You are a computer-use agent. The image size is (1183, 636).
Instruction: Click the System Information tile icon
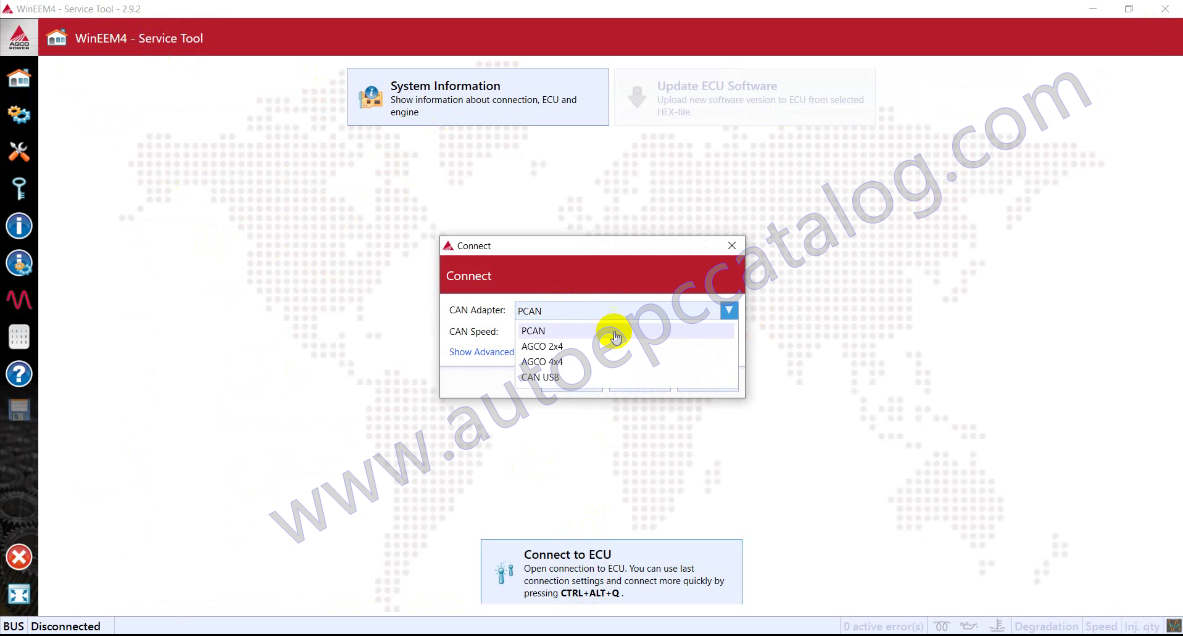(370, 97)
